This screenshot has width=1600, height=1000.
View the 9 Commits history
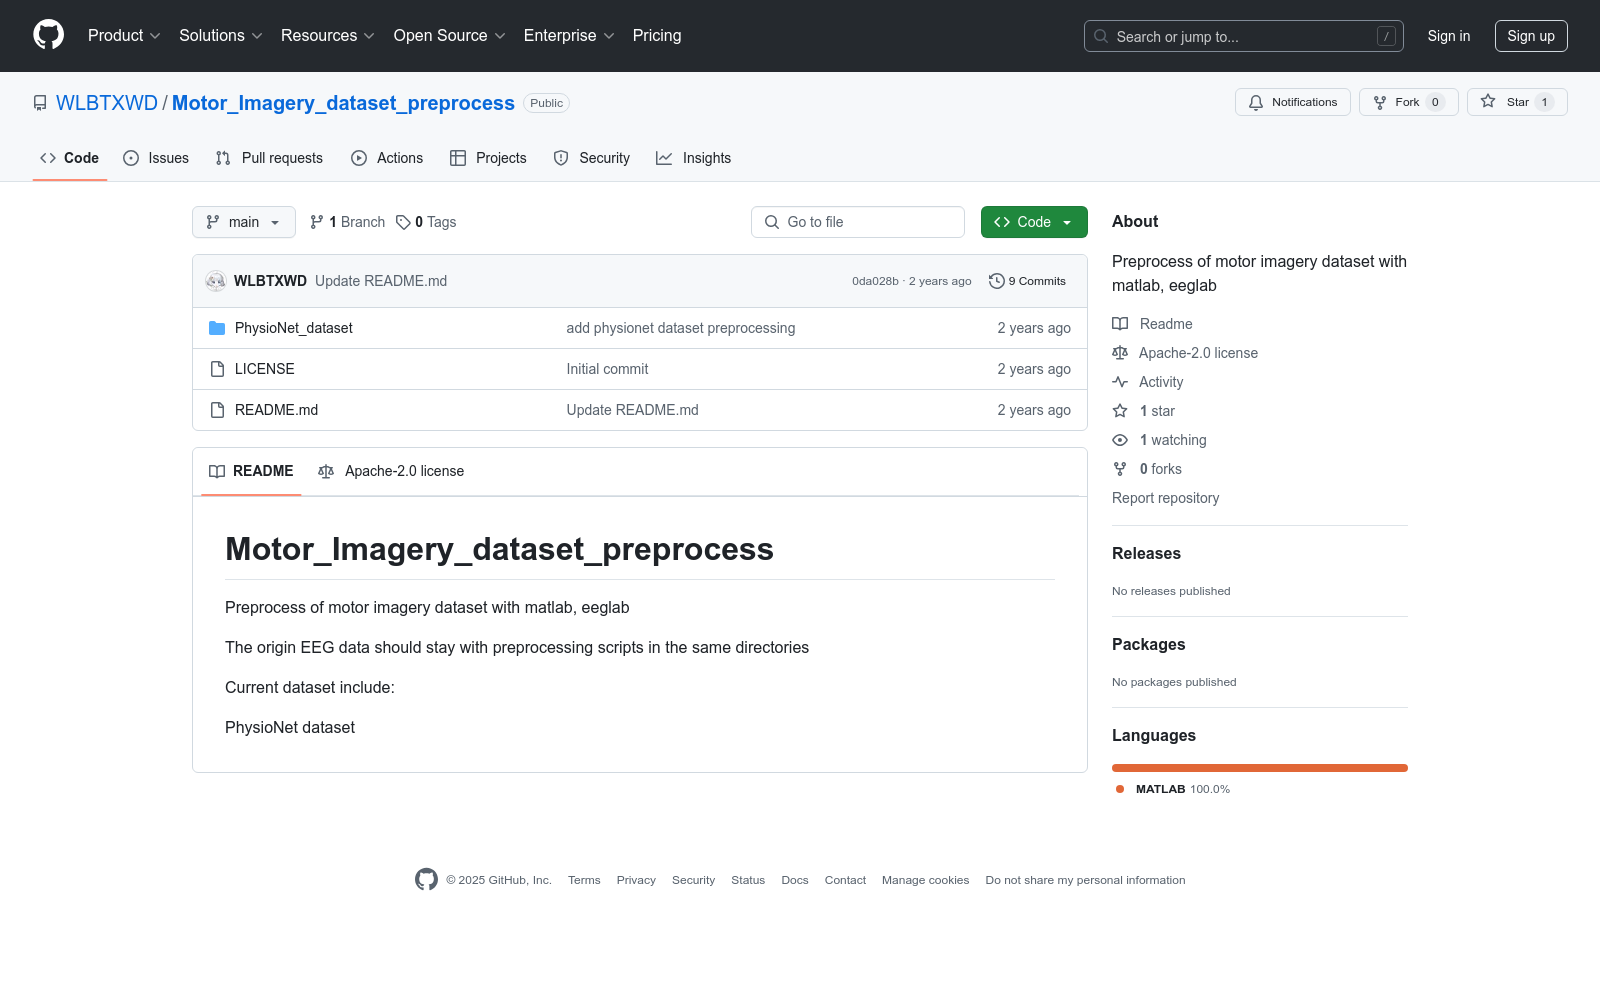coord(1028,281)
